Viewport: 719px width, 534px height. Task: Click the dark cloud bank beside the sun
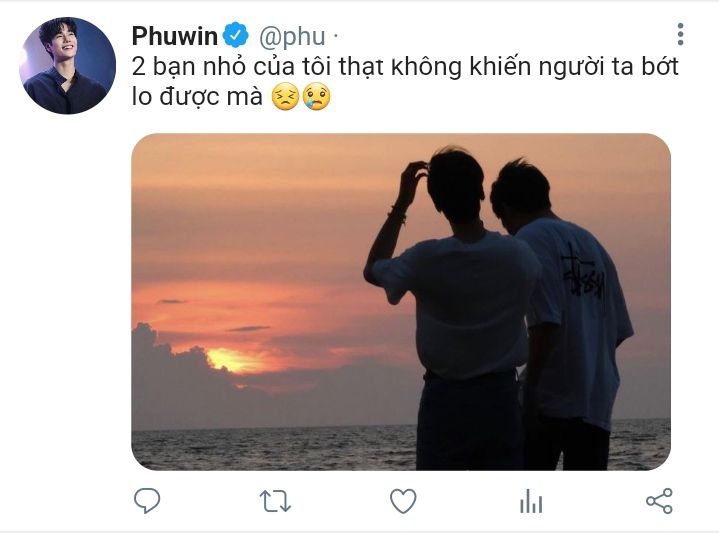tap(183, 376)
